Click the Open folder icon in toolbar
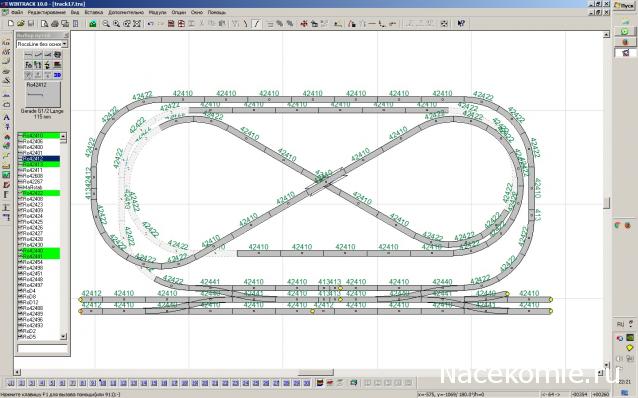The height and width of the screenshot is (398, 638). 21,24
